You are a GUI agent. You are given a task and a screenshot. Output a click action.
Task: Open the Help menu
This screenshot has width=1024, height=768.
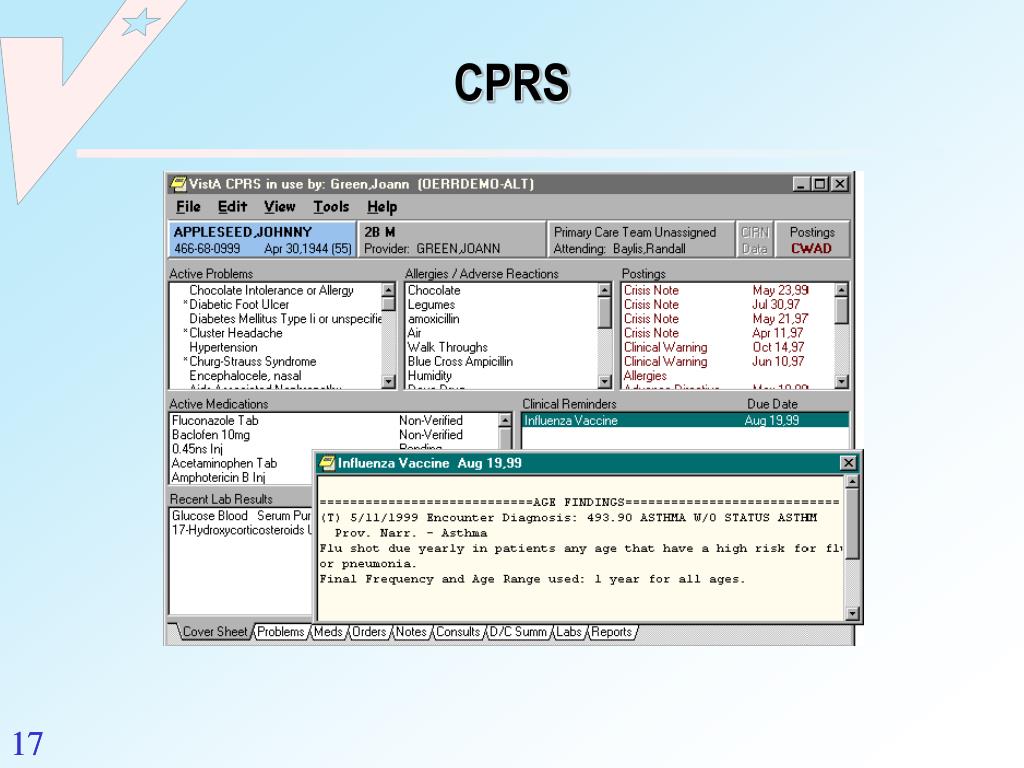pyautogui.click(x=382, y=207)
